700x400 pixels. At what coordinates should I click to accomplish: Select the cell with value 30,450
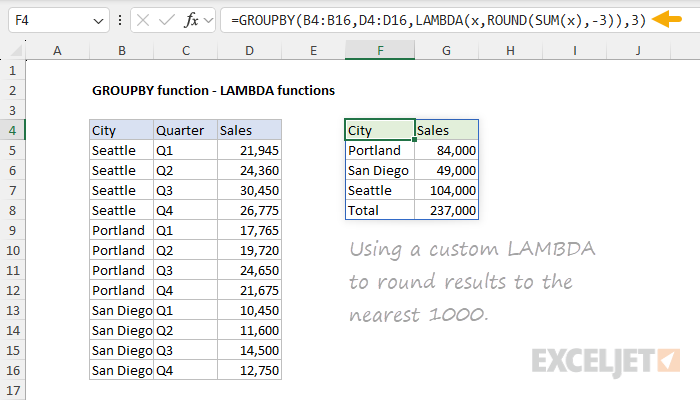coord(250,191)
